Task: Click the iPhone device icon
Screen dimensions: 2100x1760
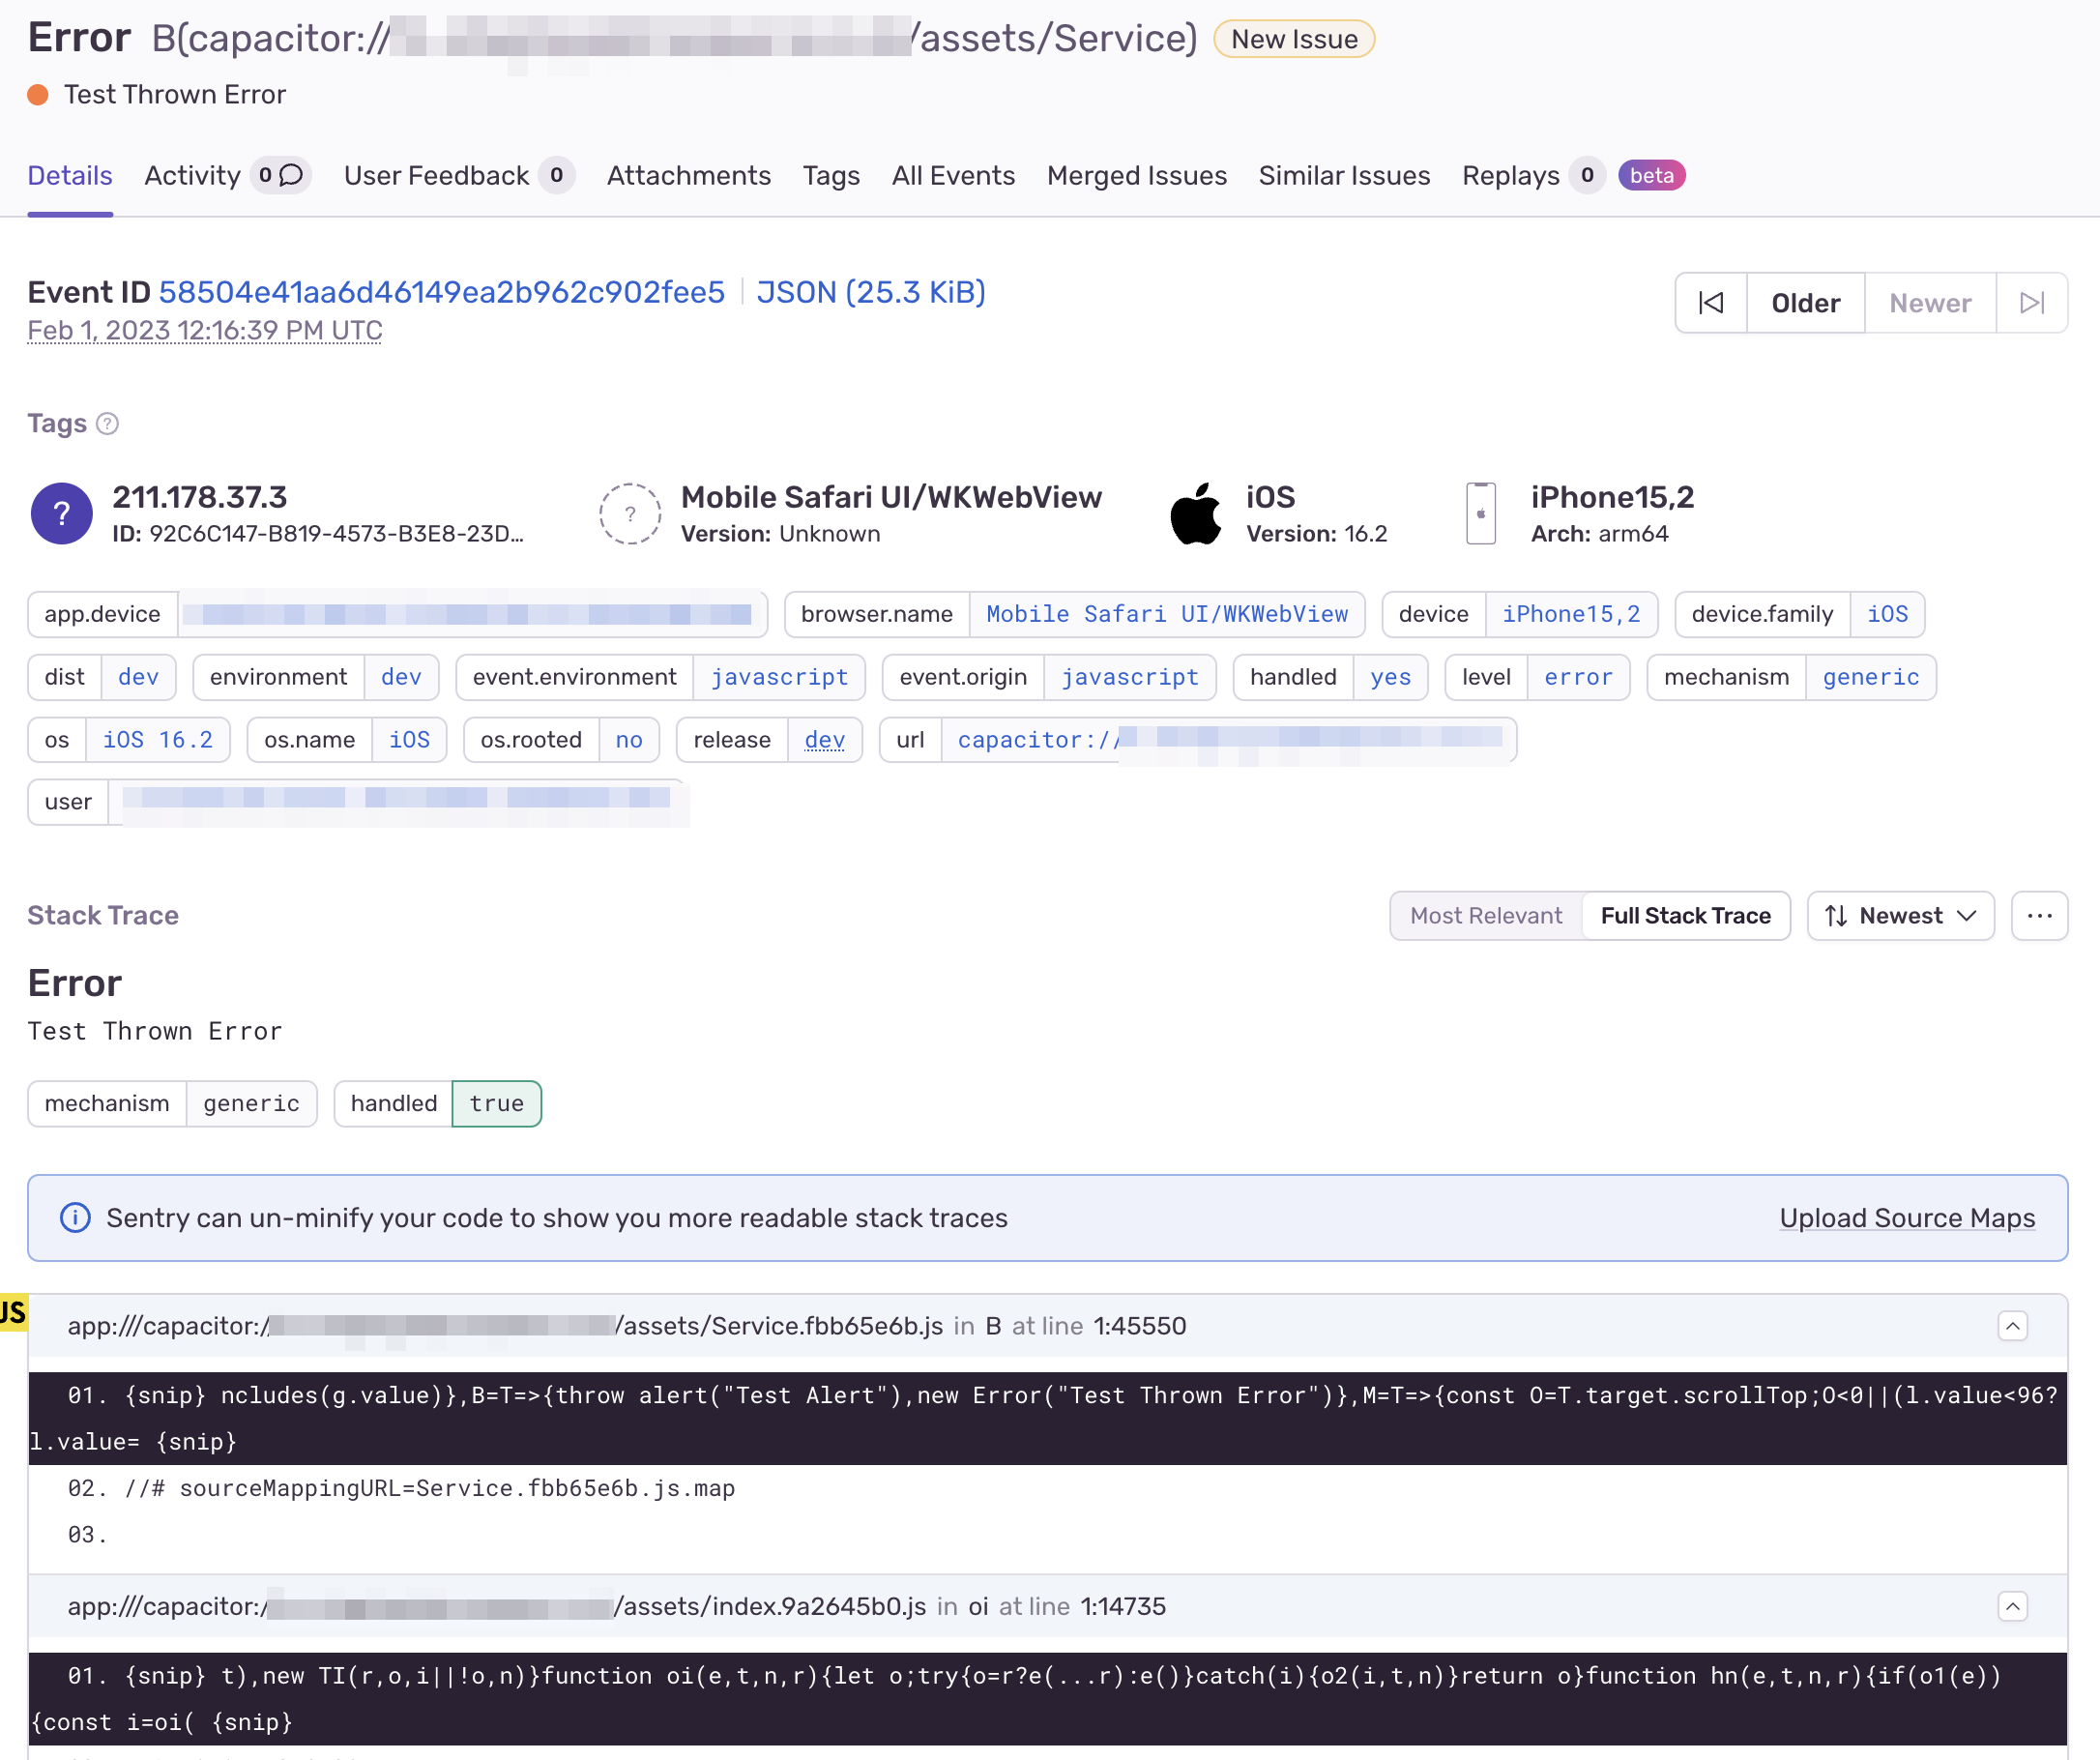Action: pyautogui.click(x=1480, y=514)
